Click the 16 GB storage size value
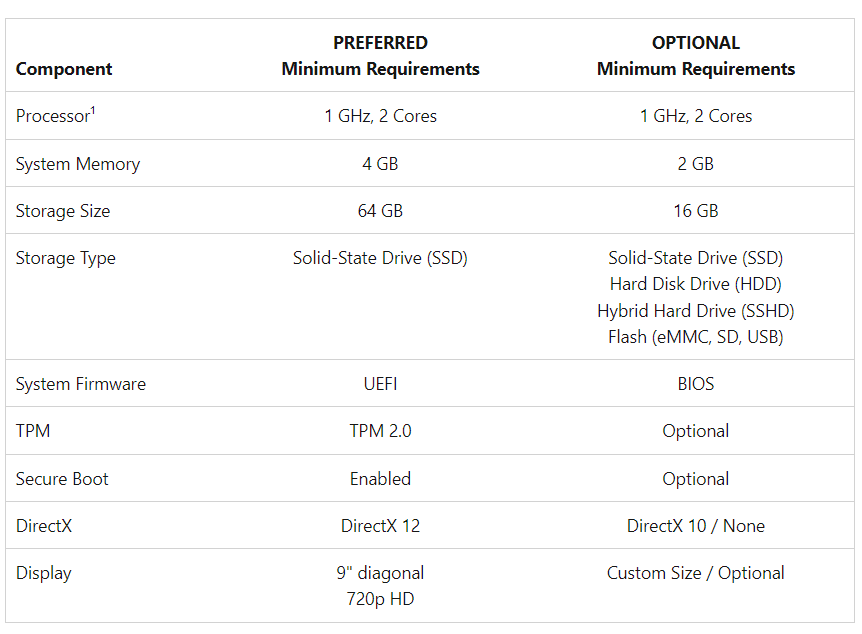 pyautogui.click(x=696, y=211)
